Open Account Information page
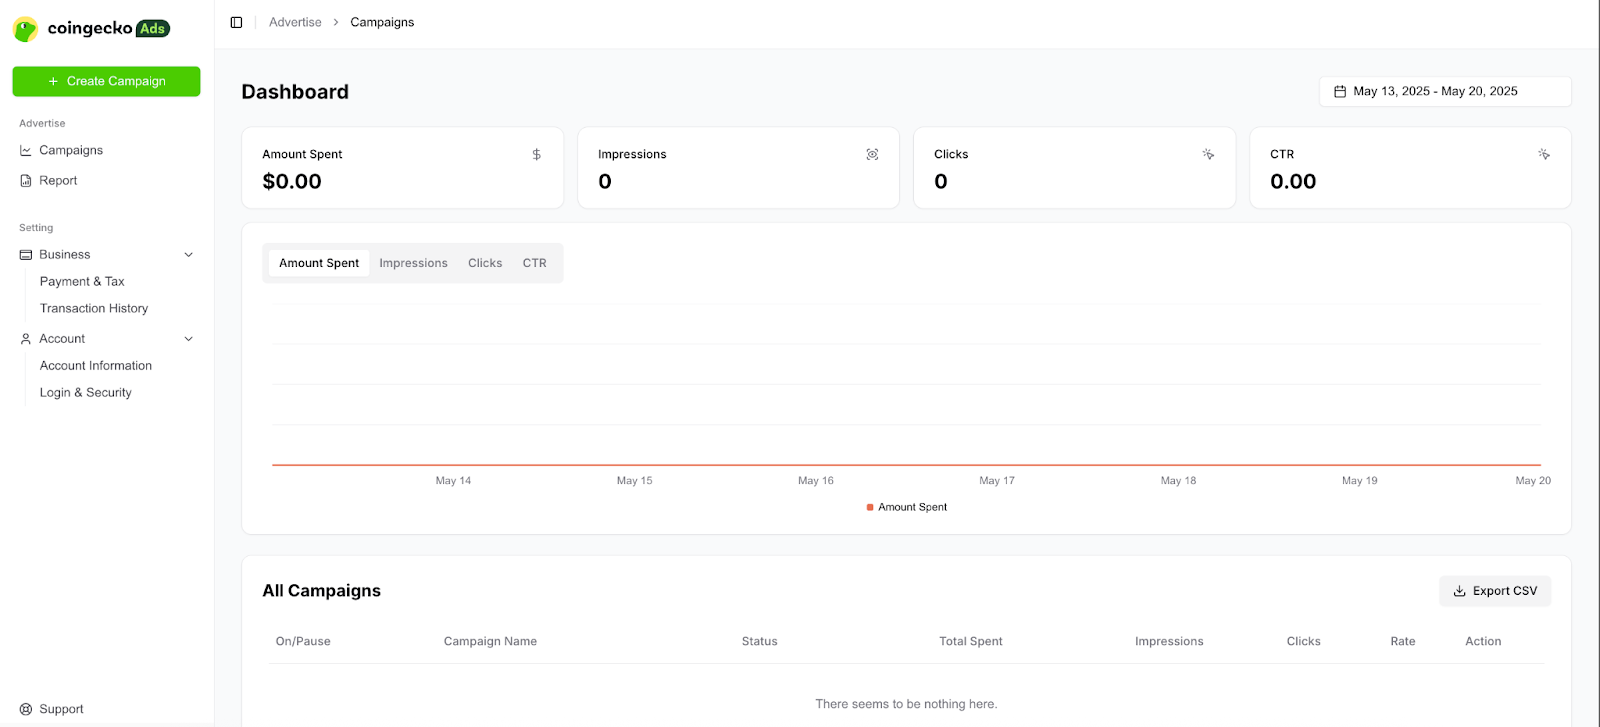This screenshot has height=727, width=1600. 96,366
